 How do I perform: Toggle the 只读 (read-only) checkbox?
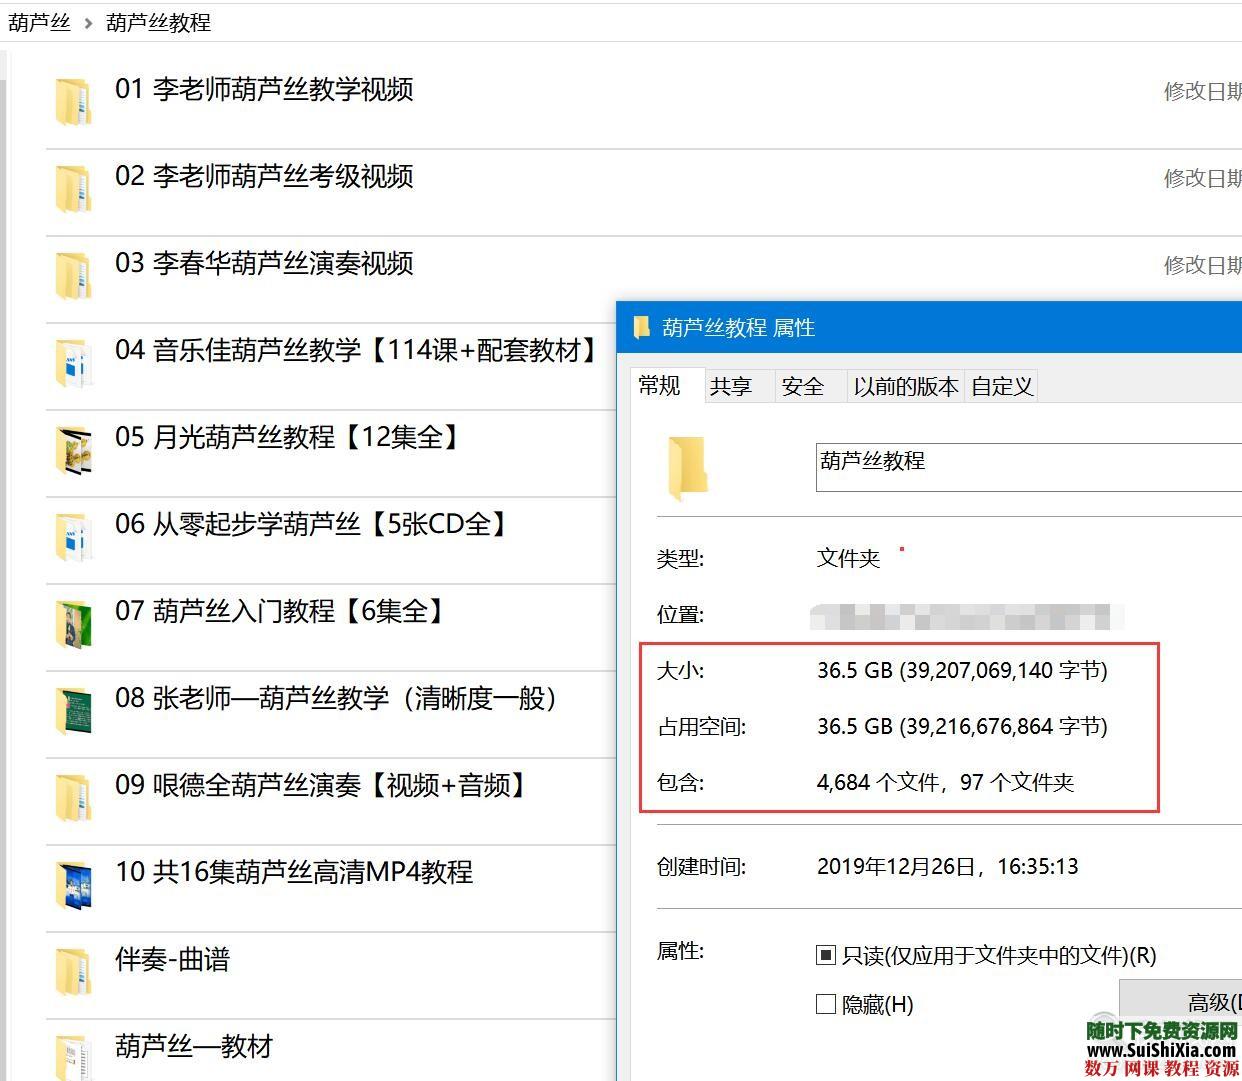coord(824,955)
